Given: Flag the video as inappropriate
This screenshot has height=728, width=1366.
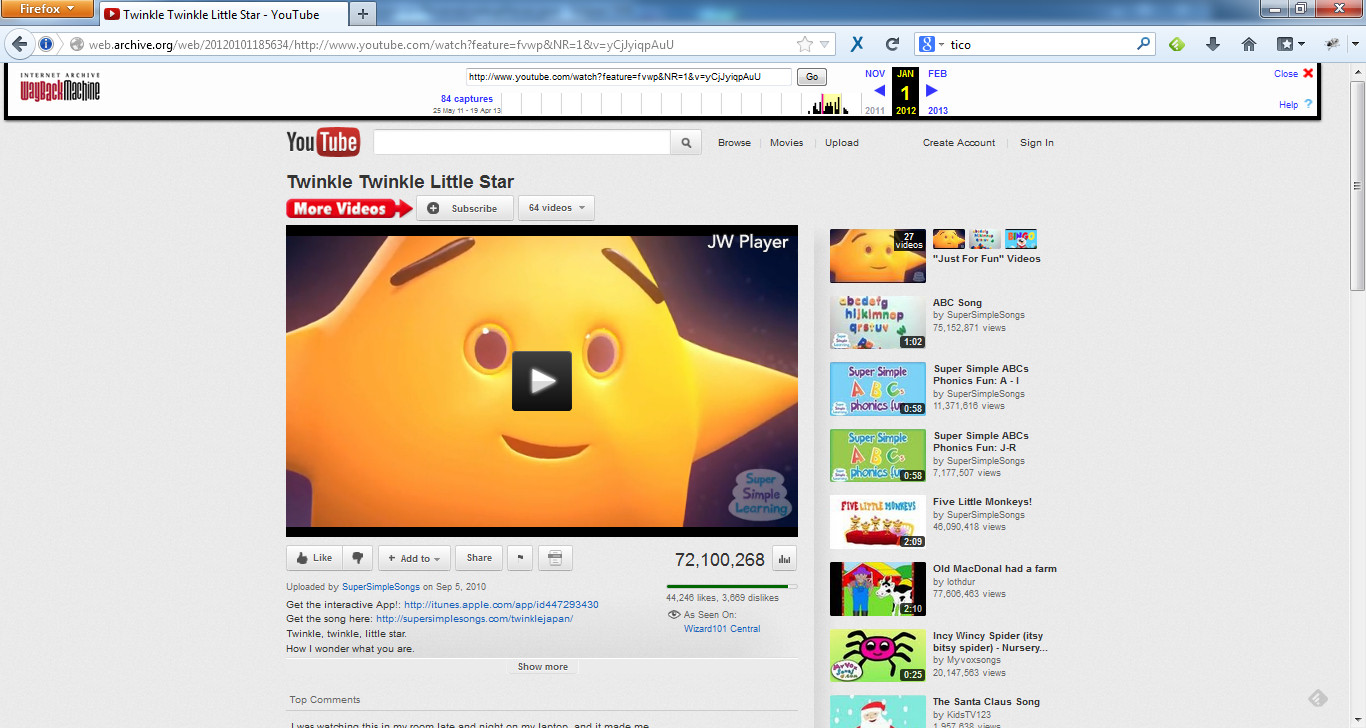Looking at the screenshot, I should coord(520,558).
